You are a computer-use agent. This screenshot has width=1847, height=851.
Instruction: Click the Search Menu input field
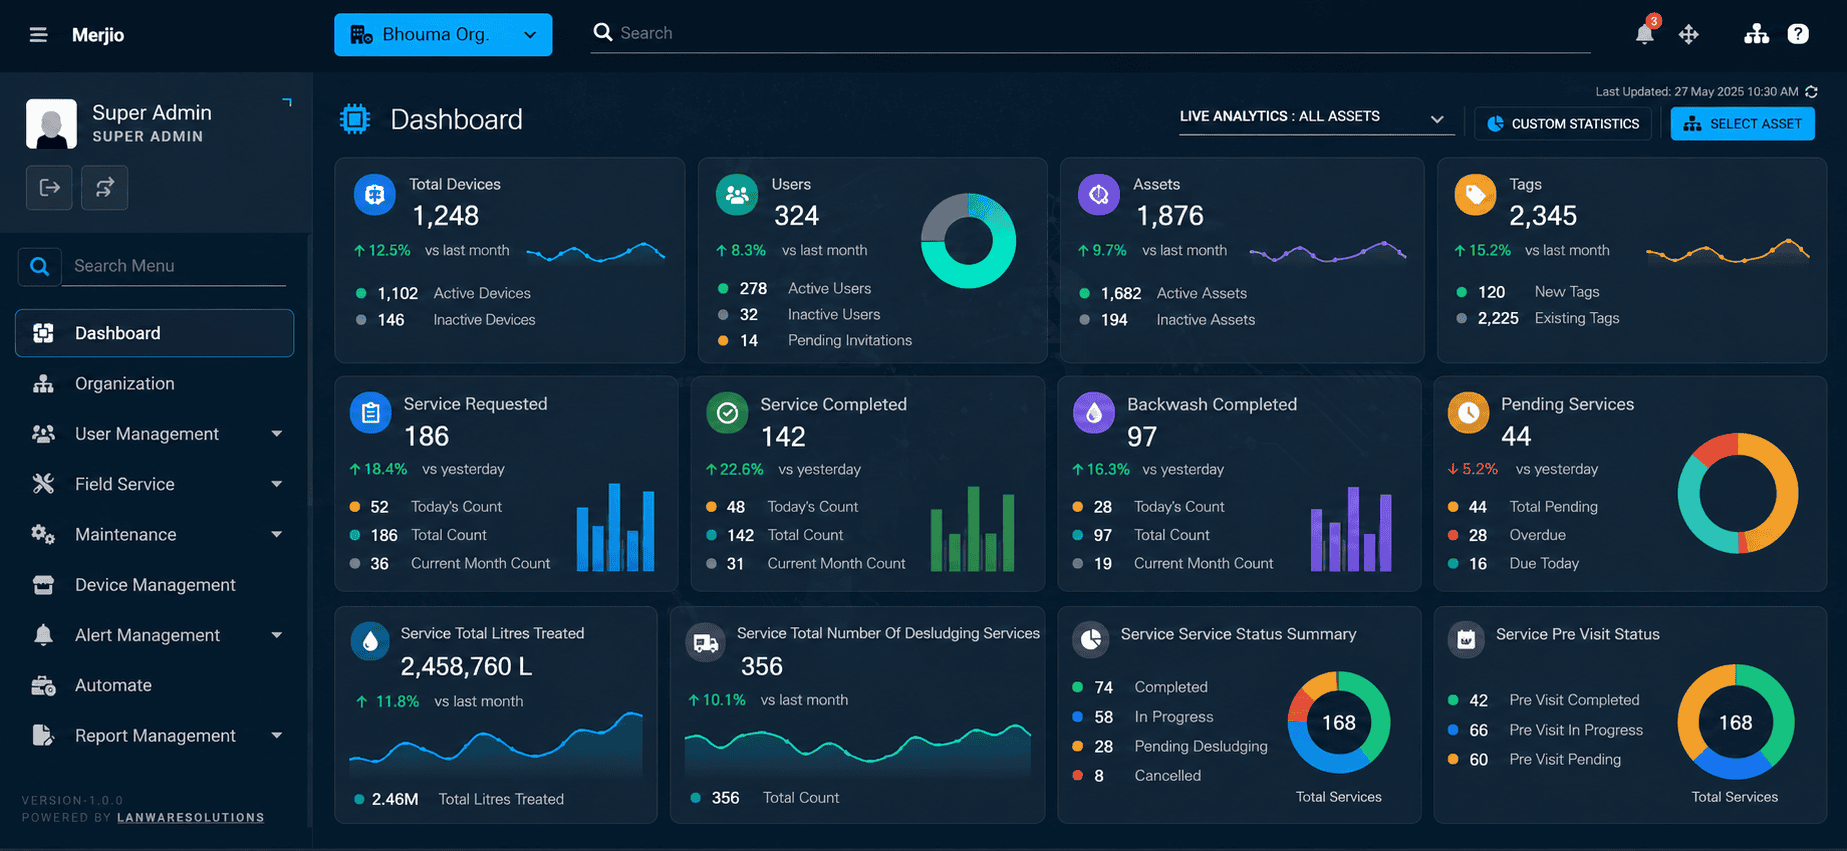(x=174, y=266)
